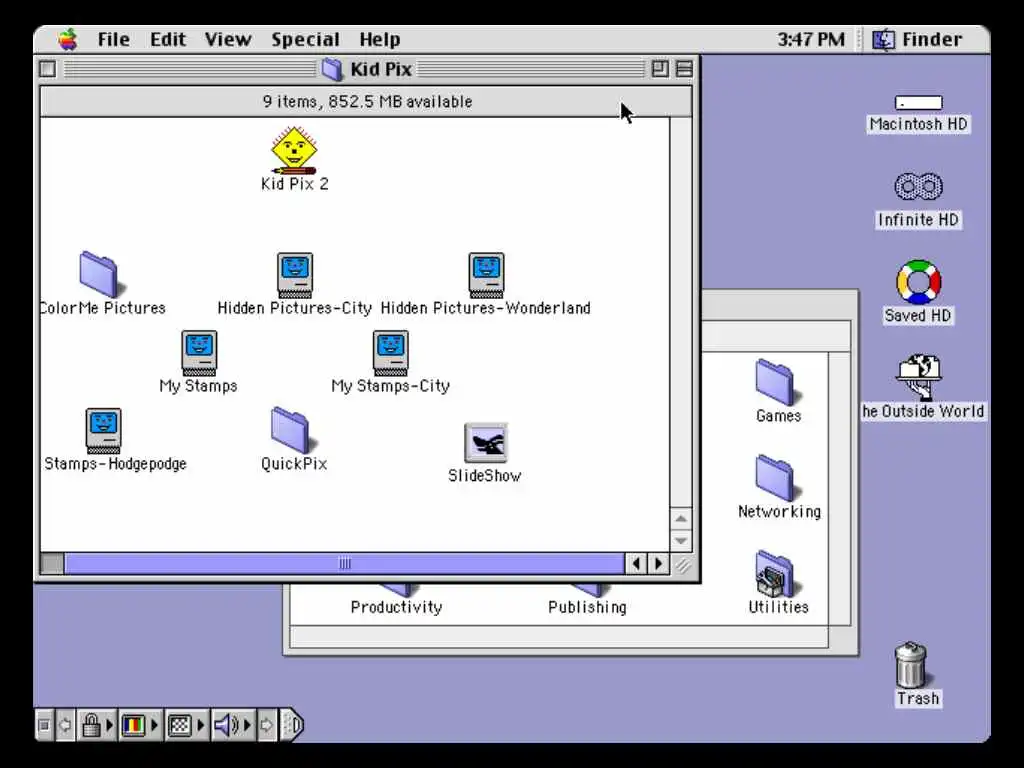Image resolution: width=1024 pixels, height=768 pixels.
Task: Select the Utilities folder in back window
Action: 775,573
